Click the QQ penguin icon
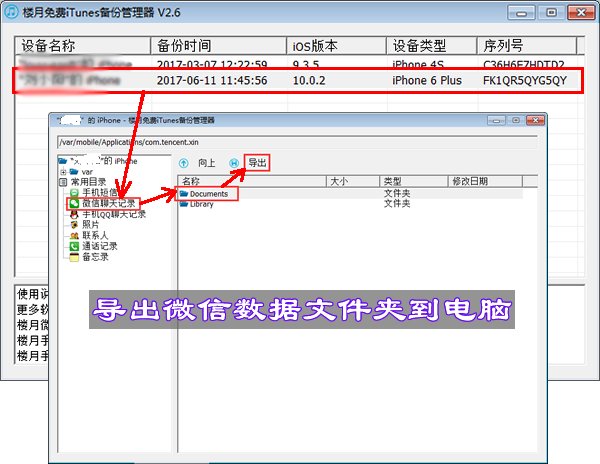Screen dimensions: 600x464 pos(74,214)
